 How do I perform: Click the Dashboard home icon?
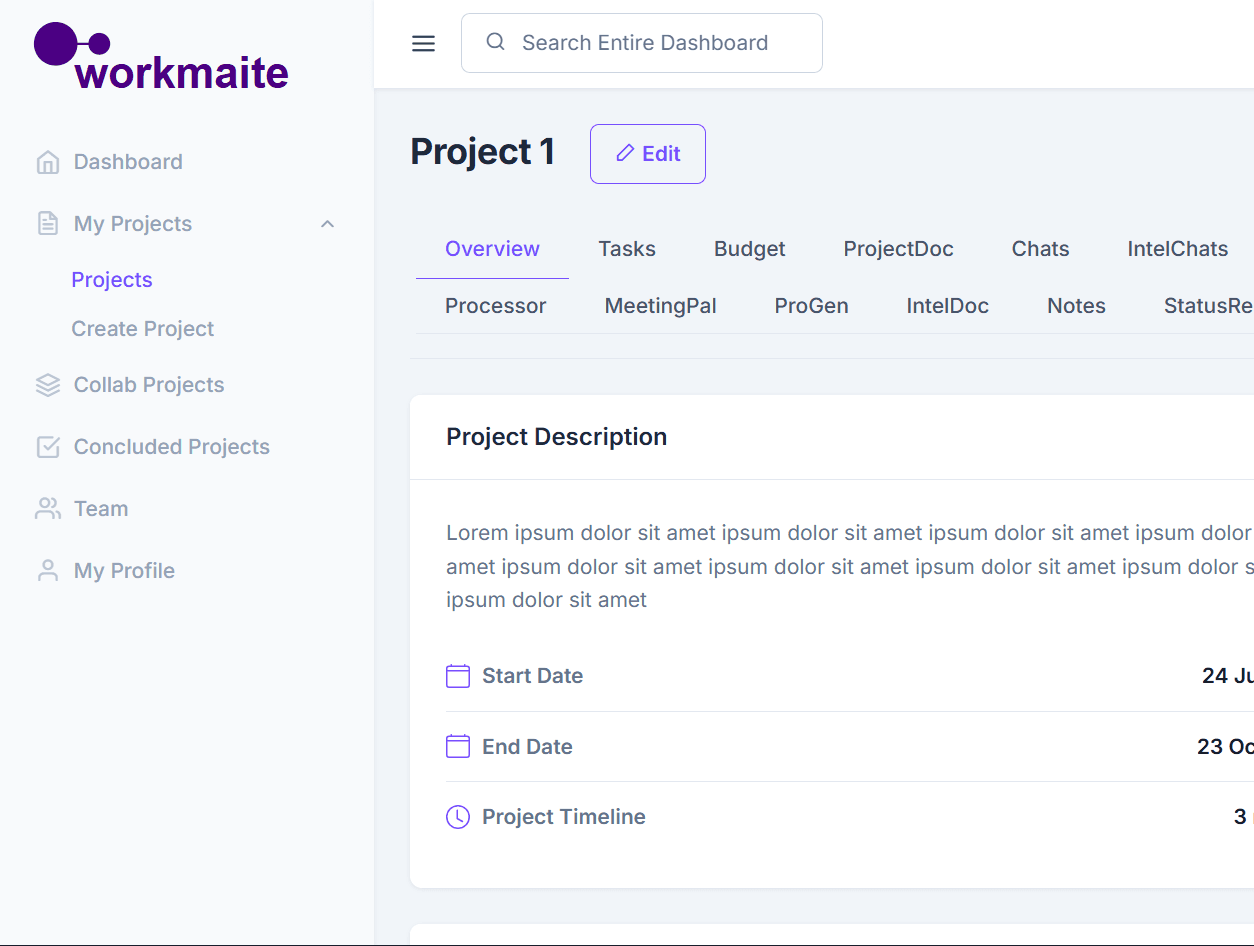click(x=47, y=162)
